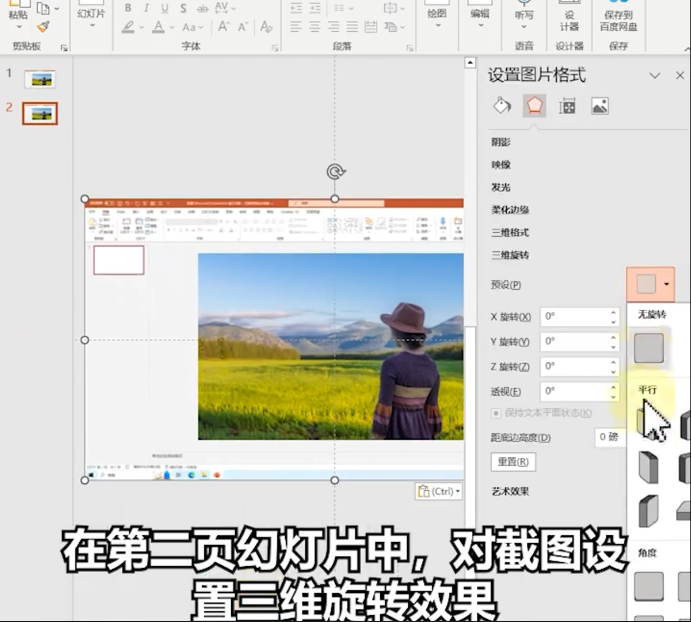Click the font color A icon

pyautogui.click(x=158, y=27)
